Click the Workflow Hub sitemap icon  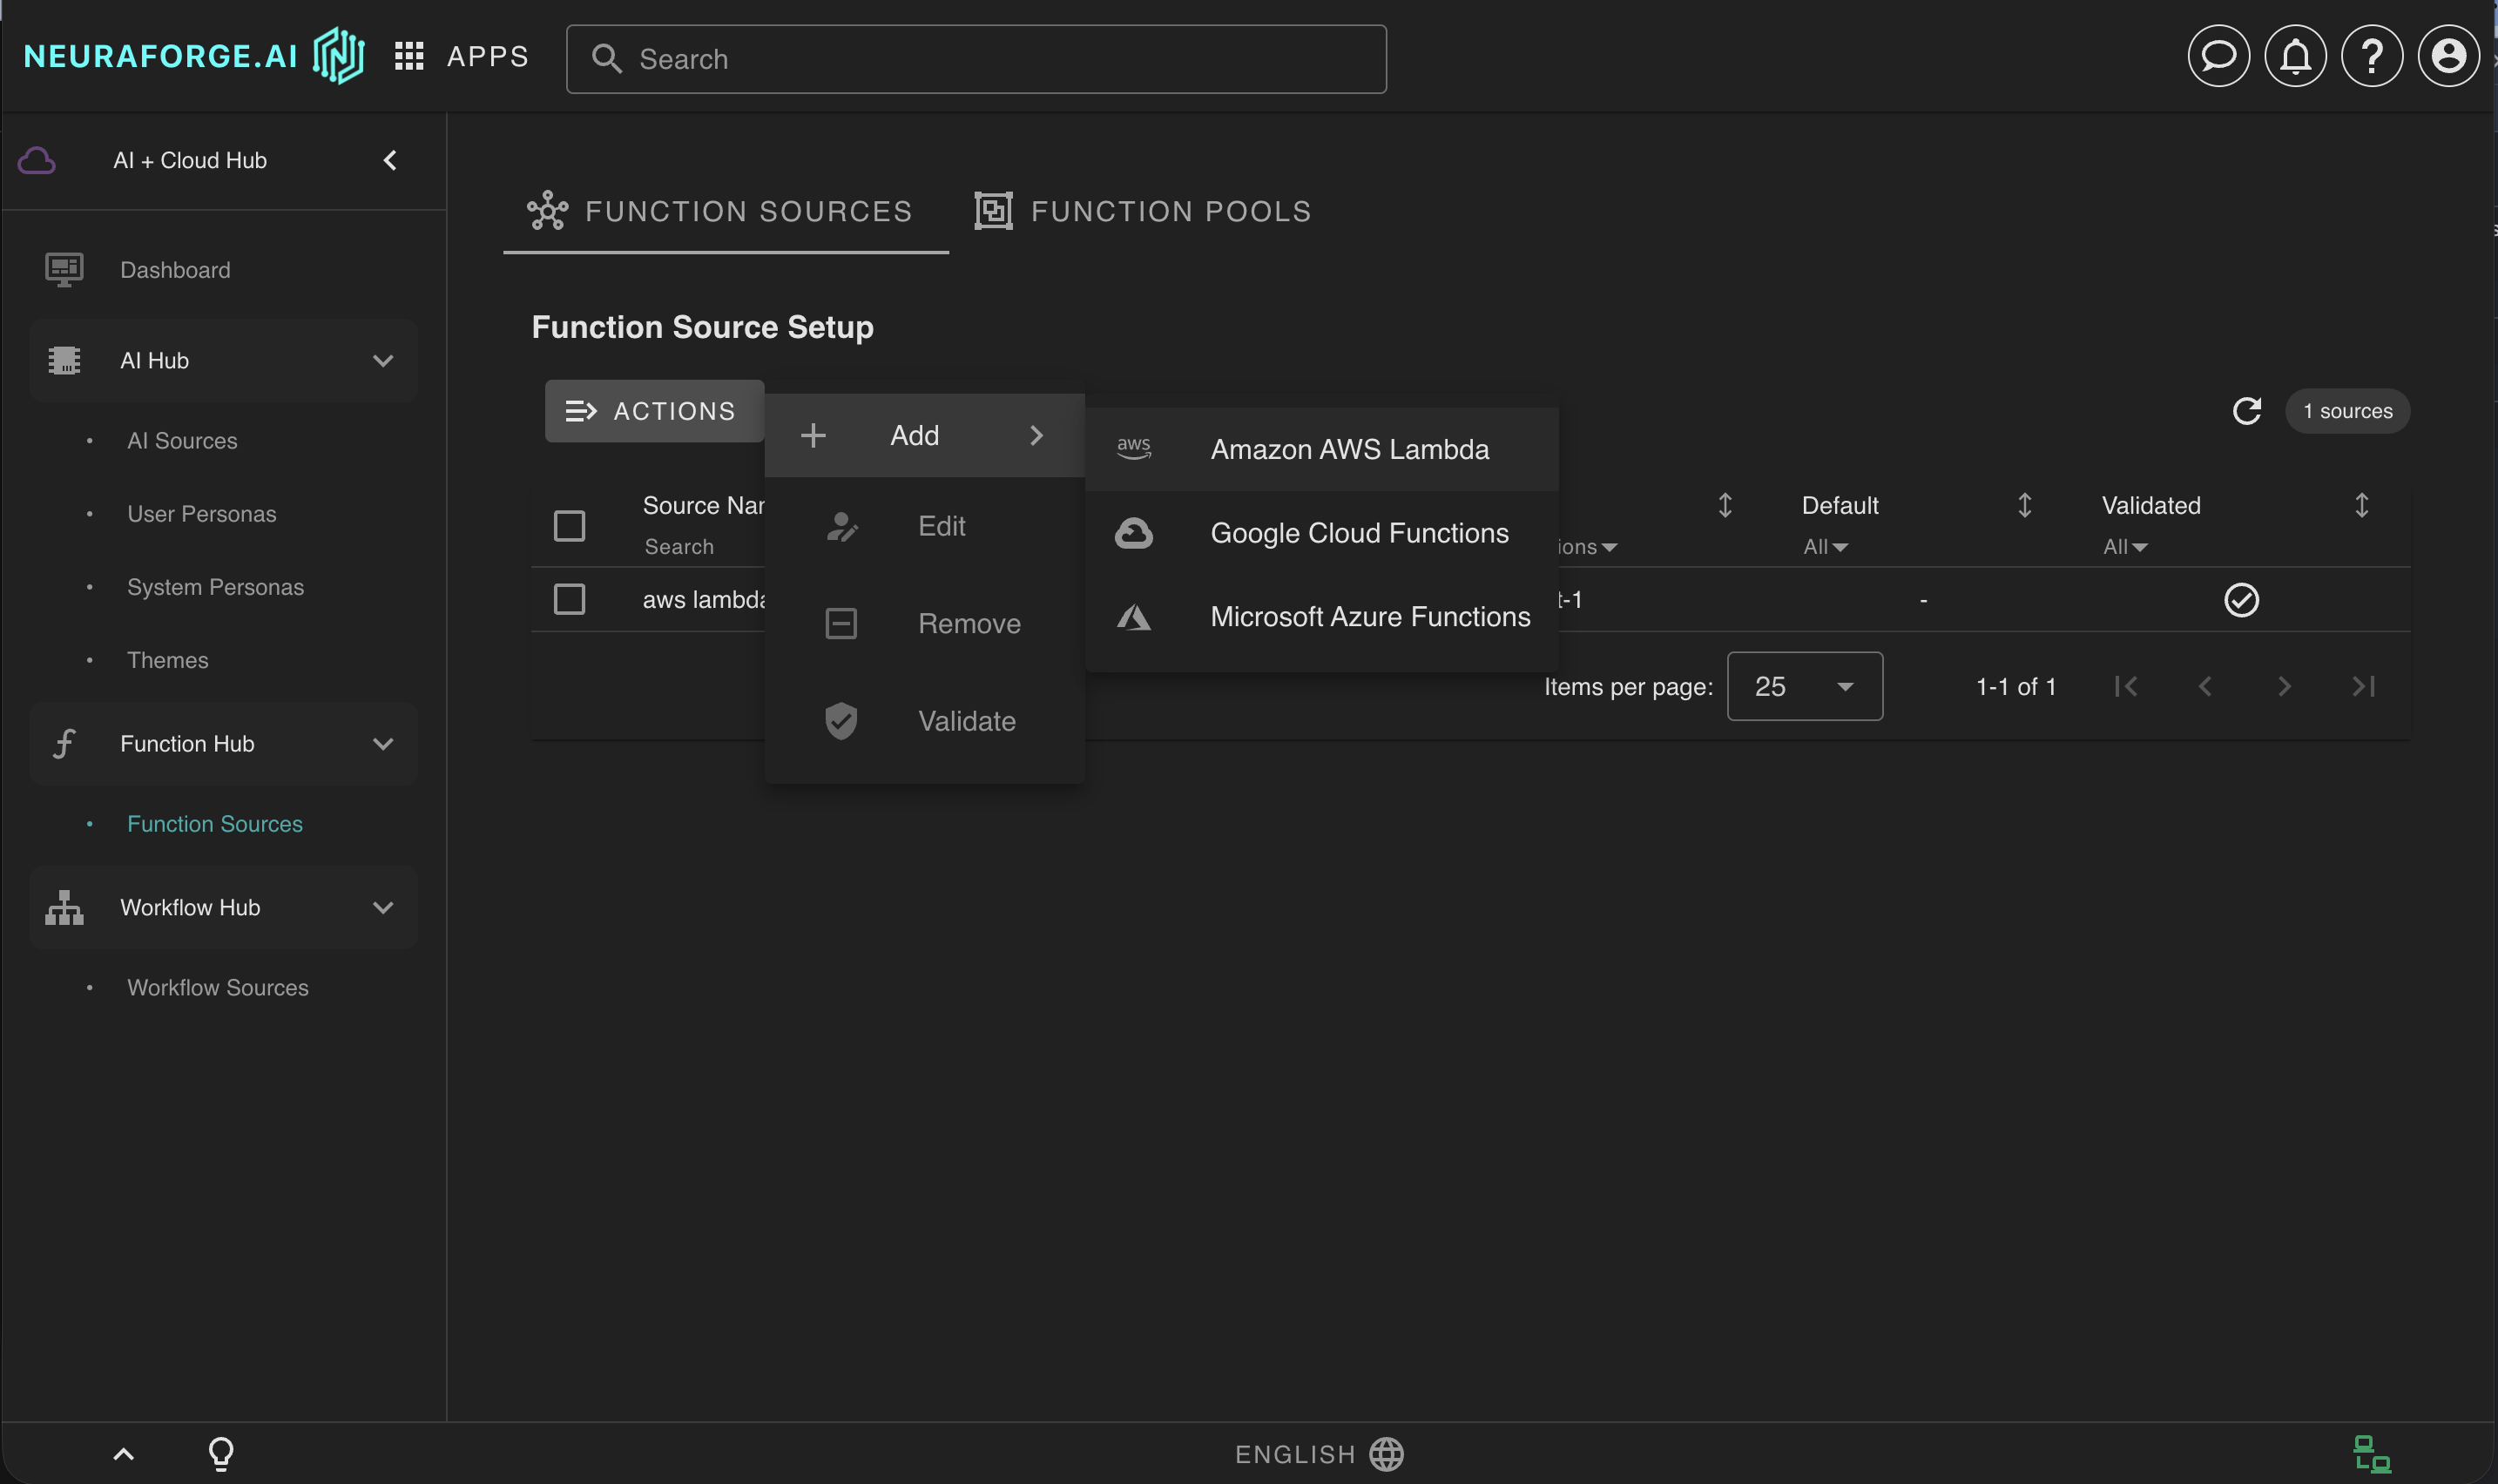point(63,907)
